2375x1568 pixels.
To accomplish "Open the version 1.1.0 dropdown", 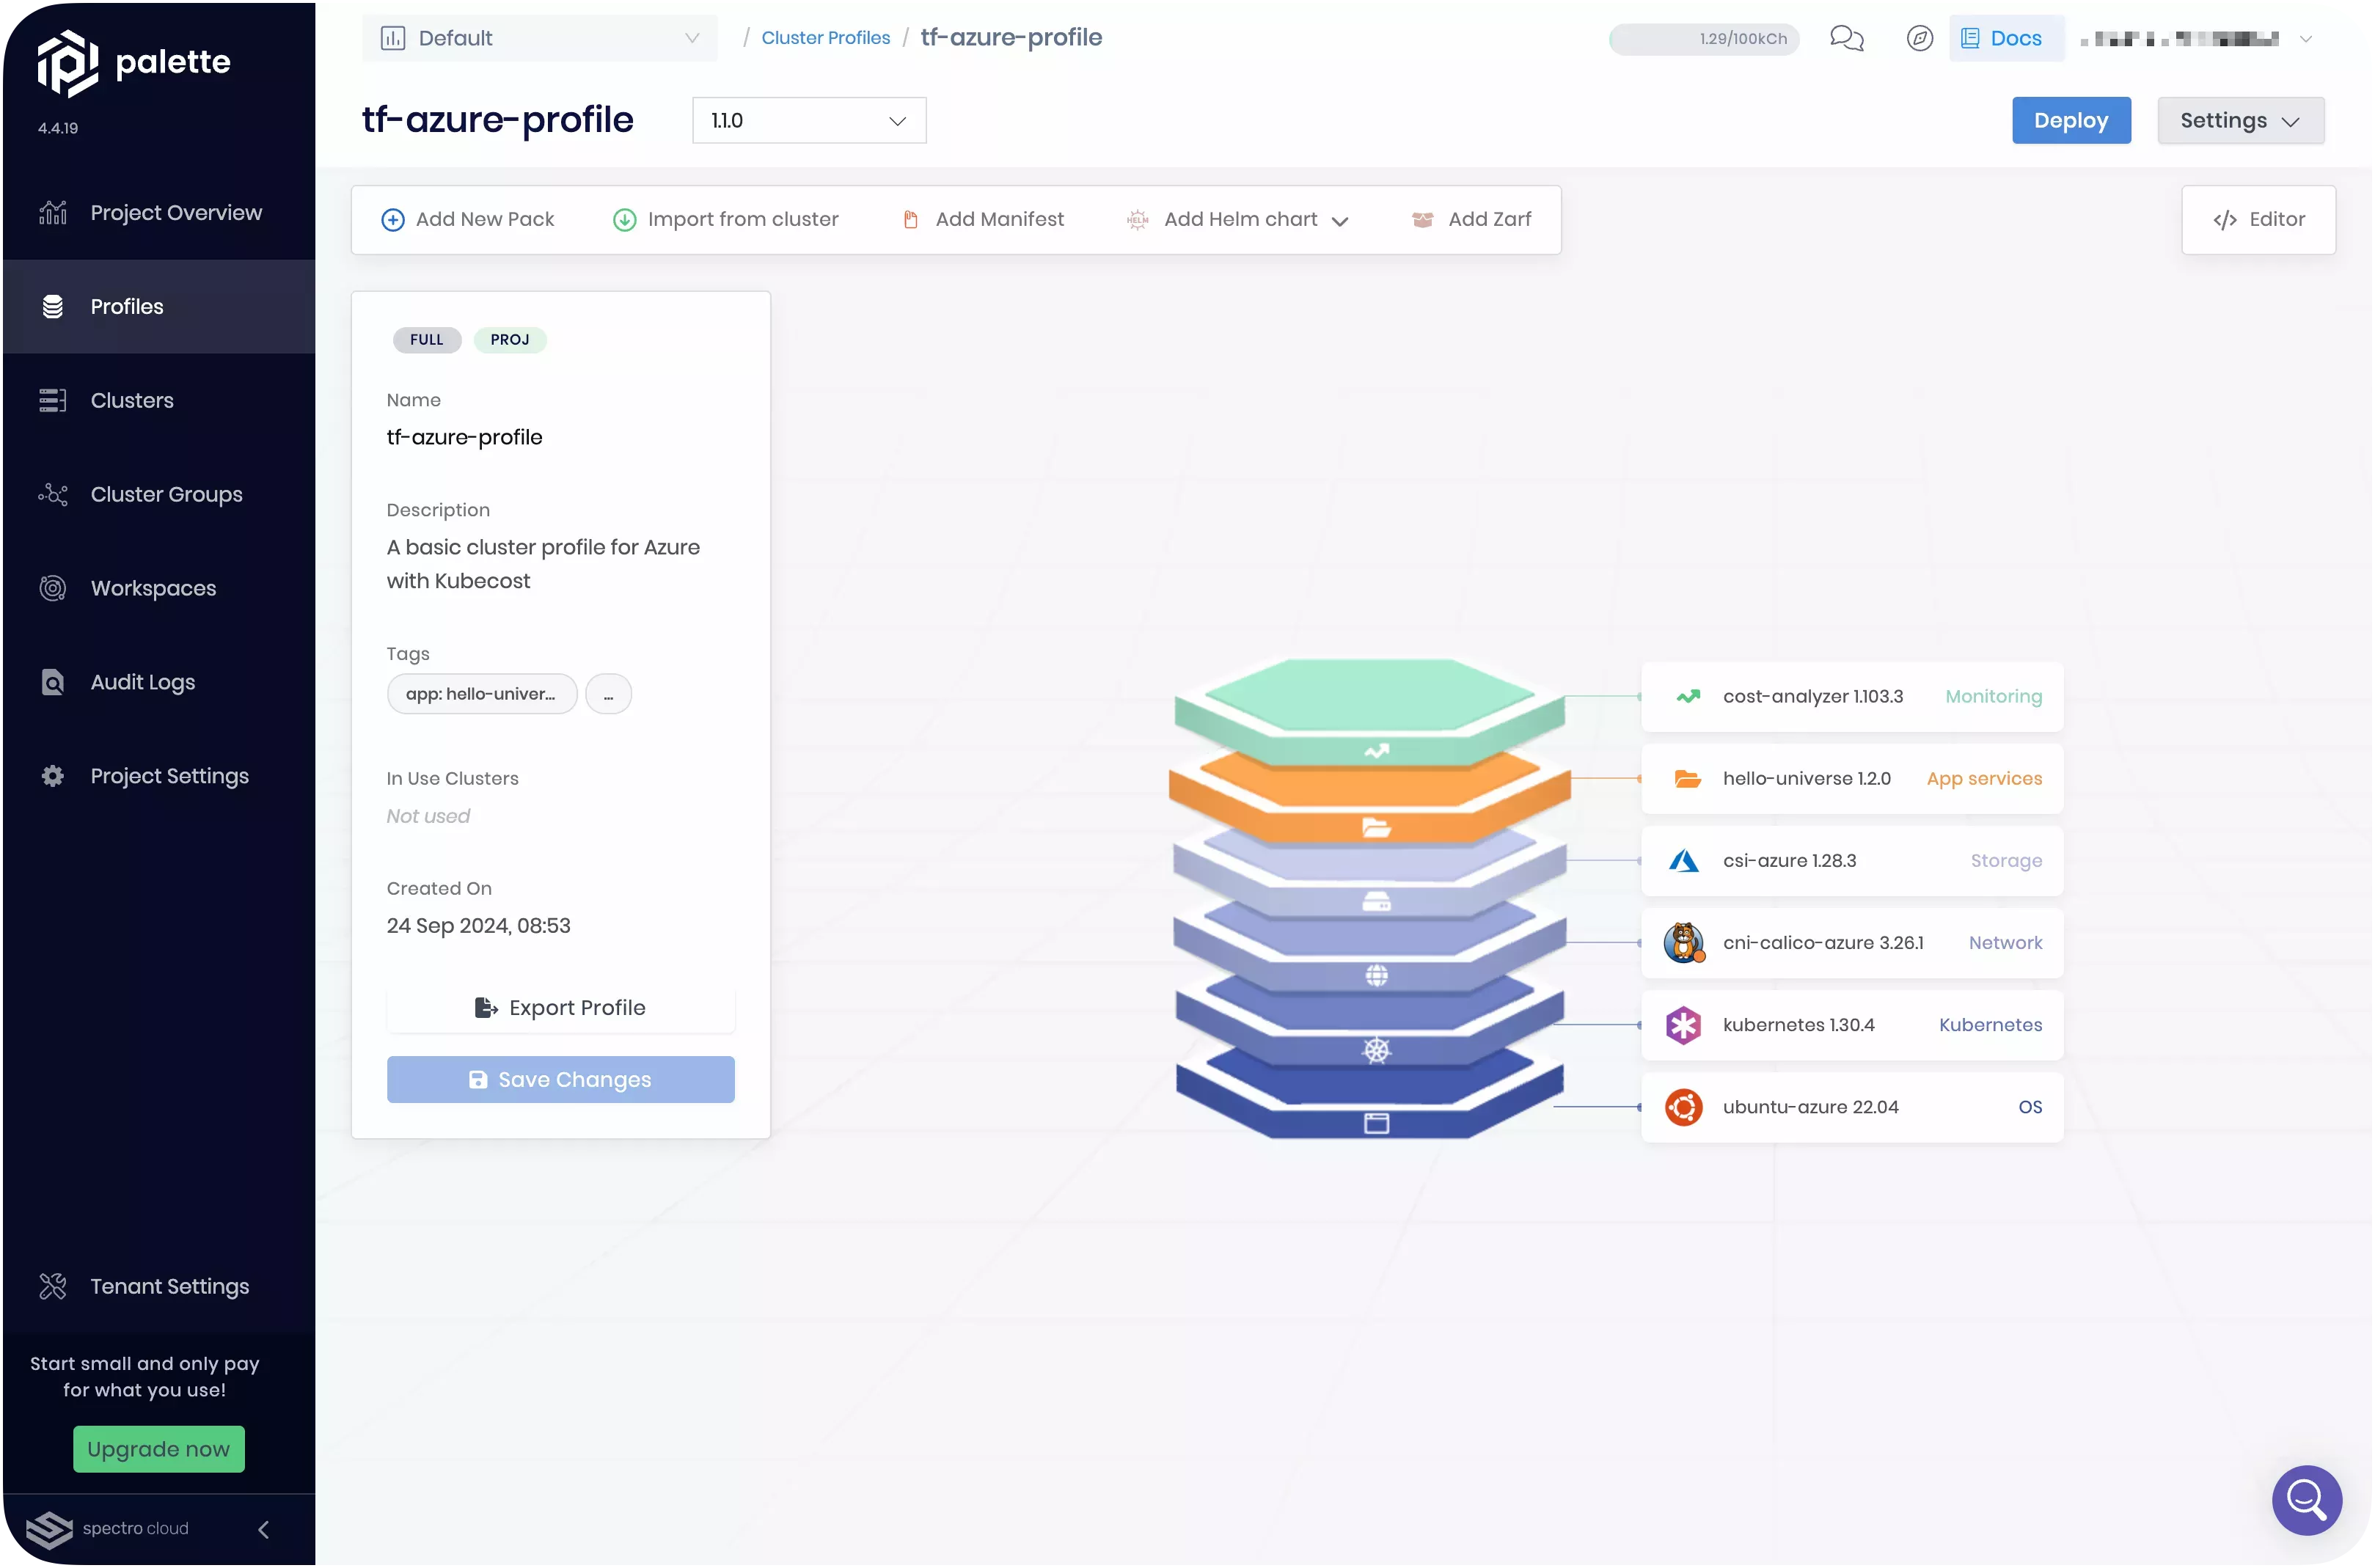I will (x=808, y=120).
